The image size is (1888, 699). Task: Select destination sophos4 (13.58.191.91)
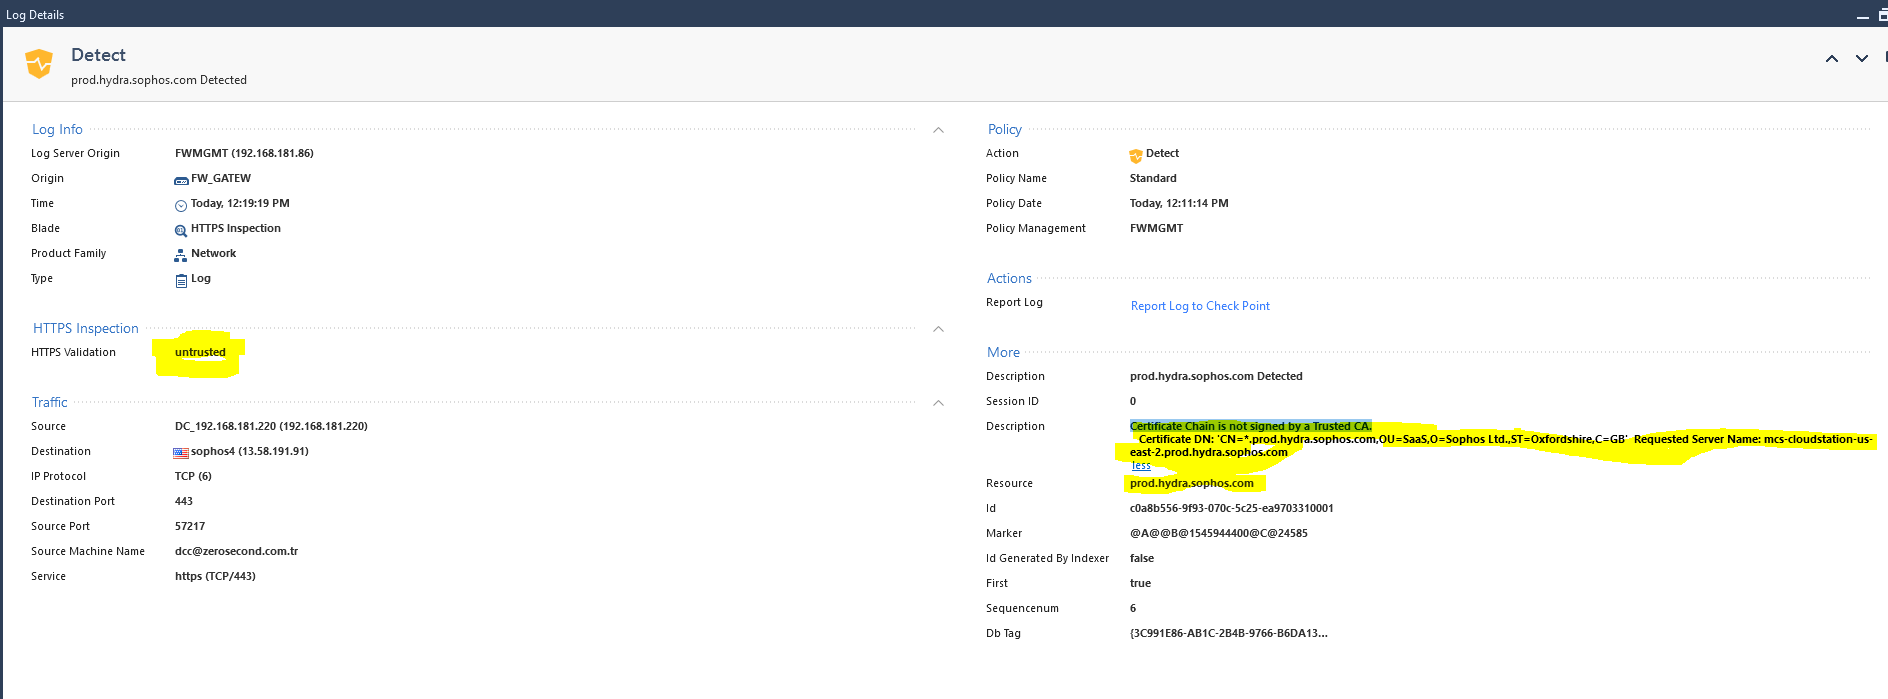click(x=250, y=451)
